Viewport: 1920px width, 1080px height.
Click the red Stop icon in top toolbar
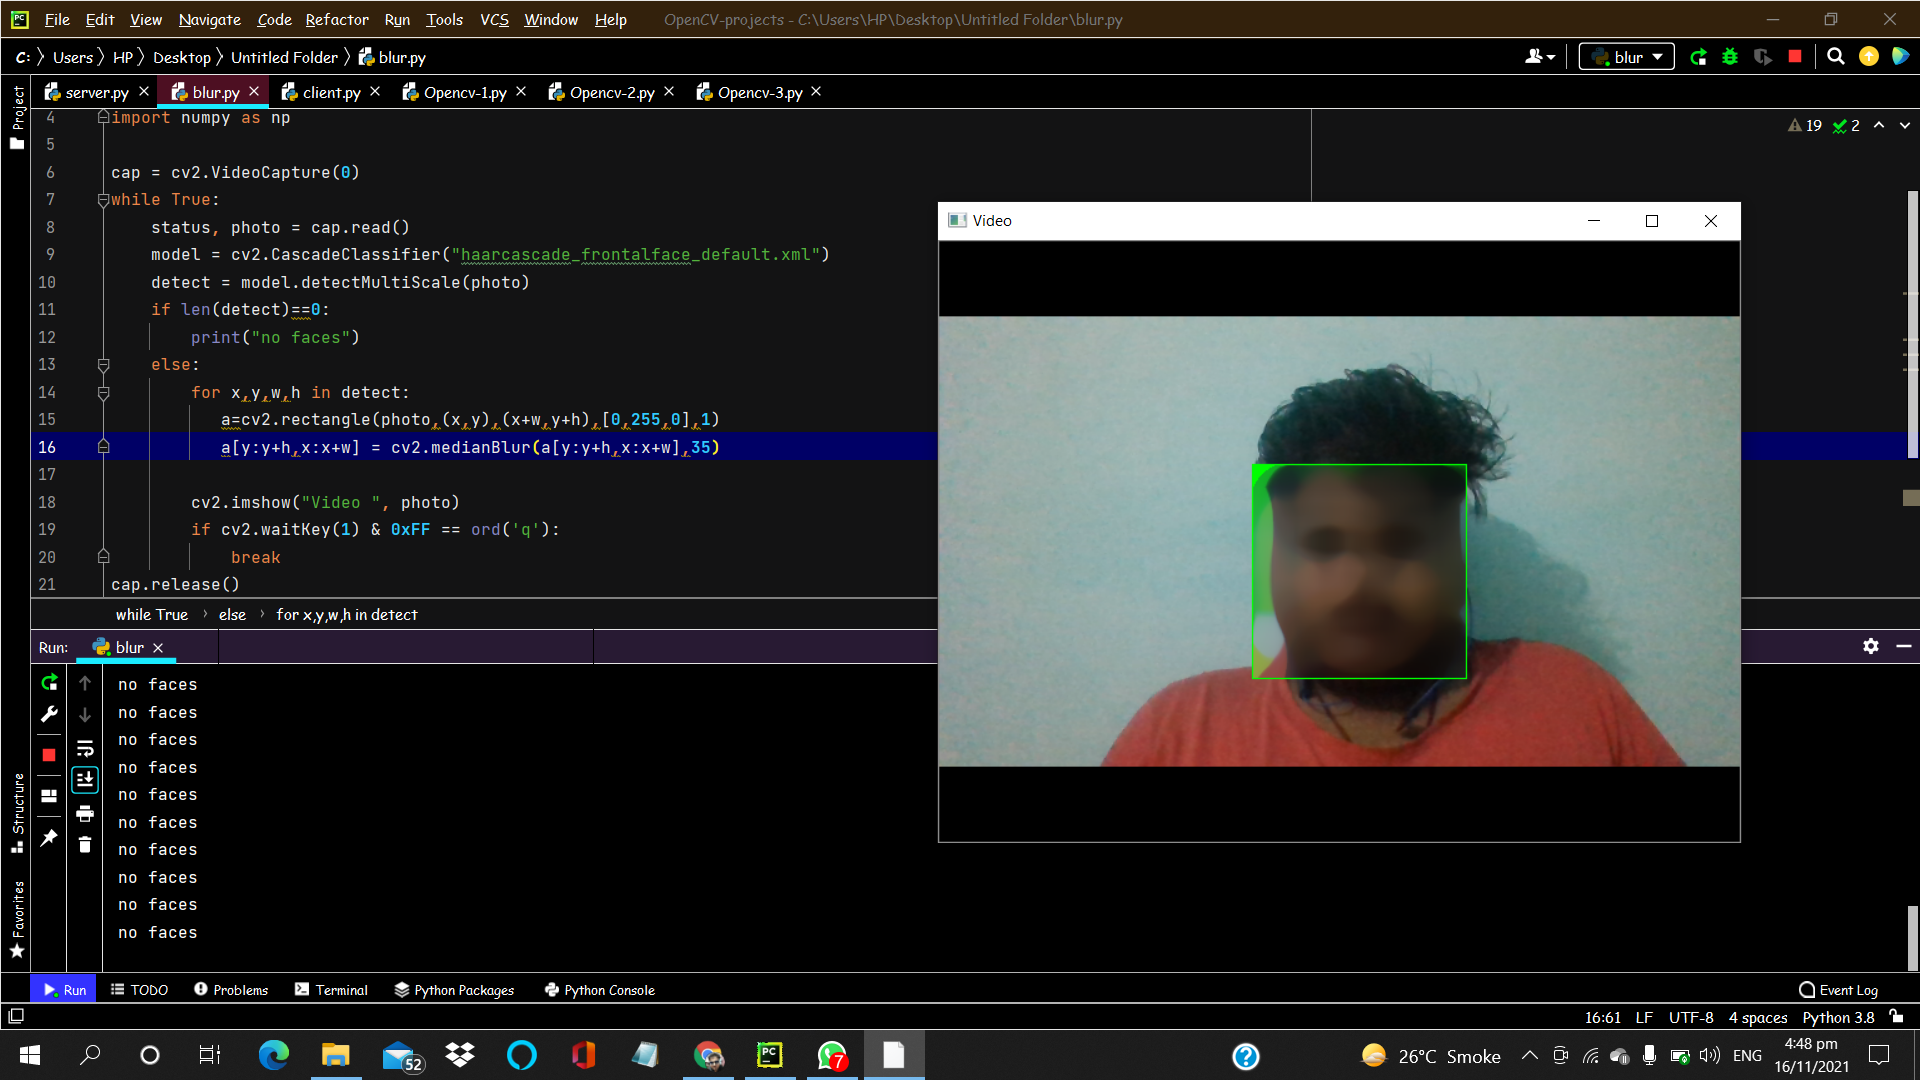pos(1795,57)
